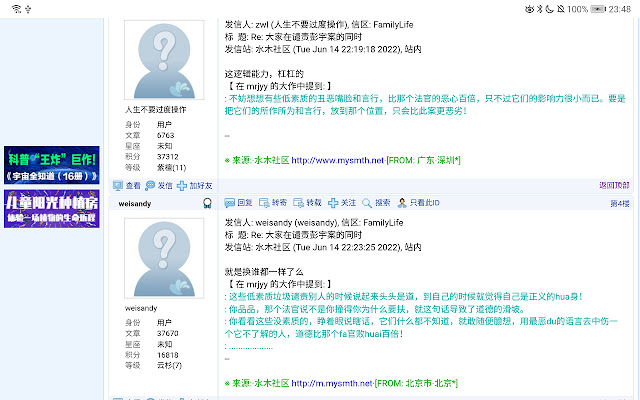Open the 儿童阳光种植房 ad banner
The image size is (640, 400).
pyautogui.click(x=52, y=209)
